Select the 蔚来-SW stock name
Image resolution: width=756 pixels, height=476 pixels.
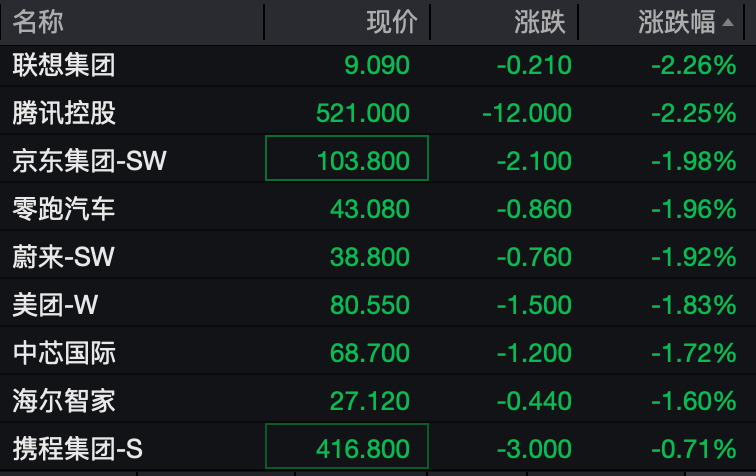point(64,257)
